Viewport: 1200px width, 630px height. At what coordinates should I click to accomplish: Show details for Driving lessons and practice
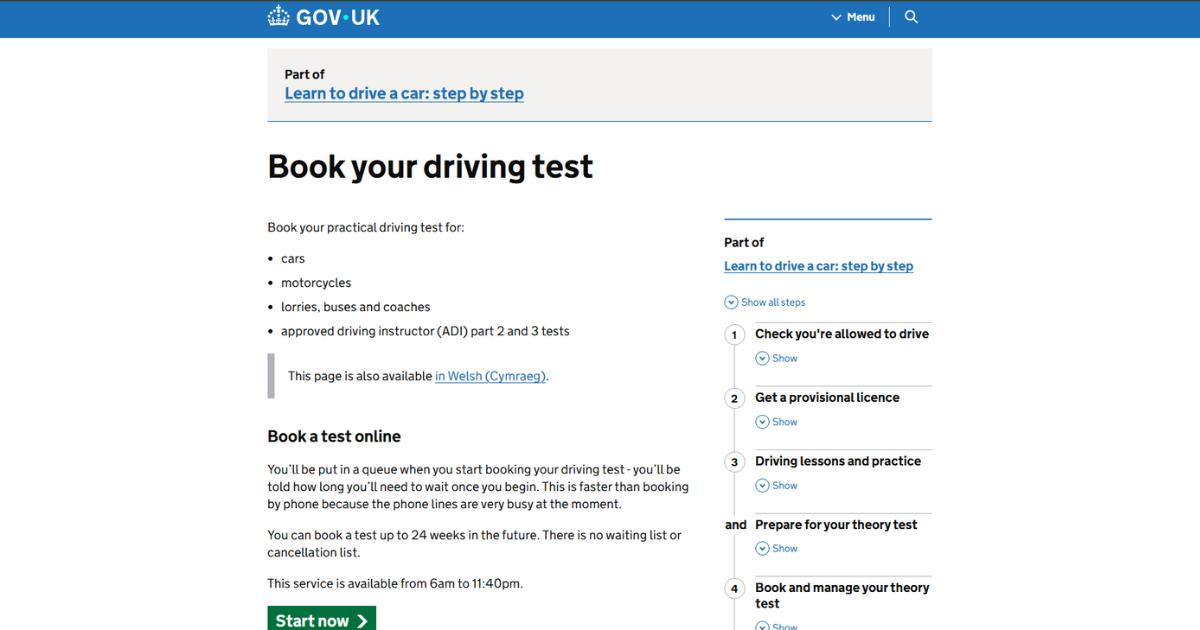coord(777,485)
